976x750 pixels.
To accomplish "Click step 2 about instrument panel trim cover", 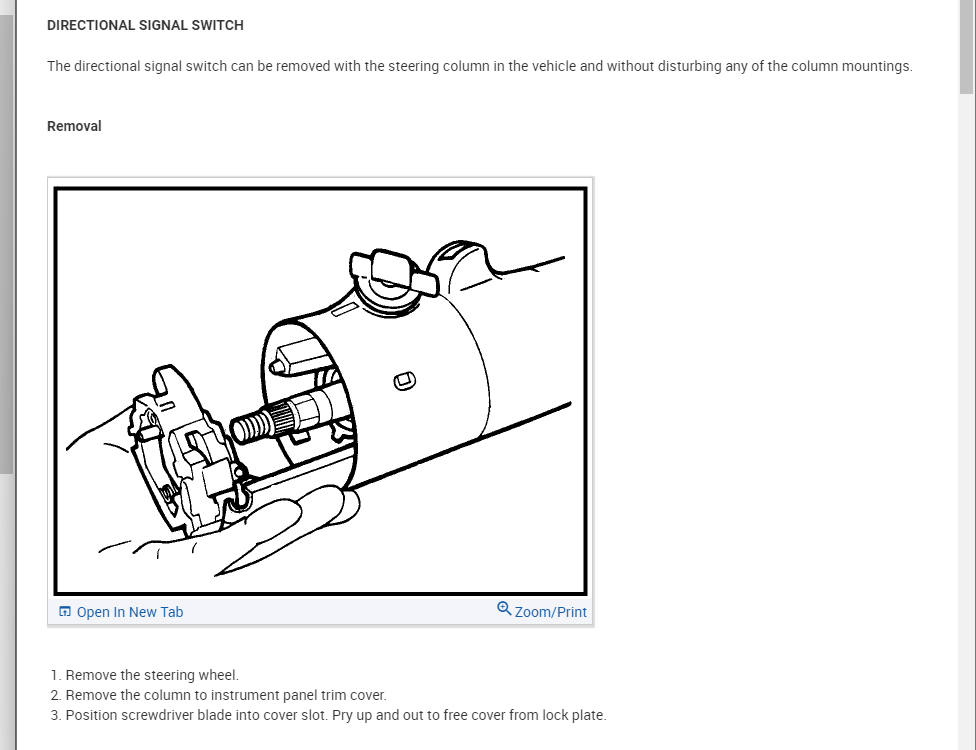I will [x=226, y=695].
